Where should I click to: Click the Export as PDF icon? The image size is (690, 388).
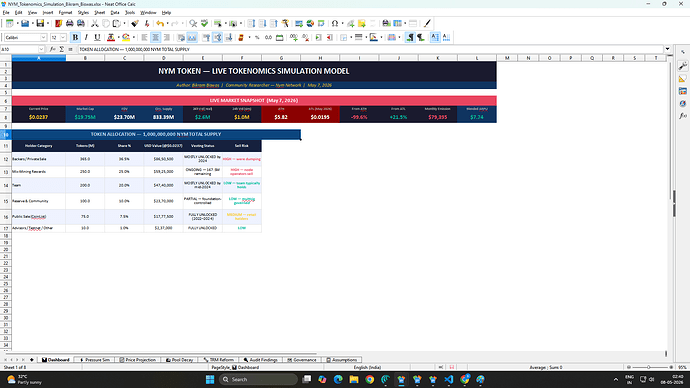59,23
